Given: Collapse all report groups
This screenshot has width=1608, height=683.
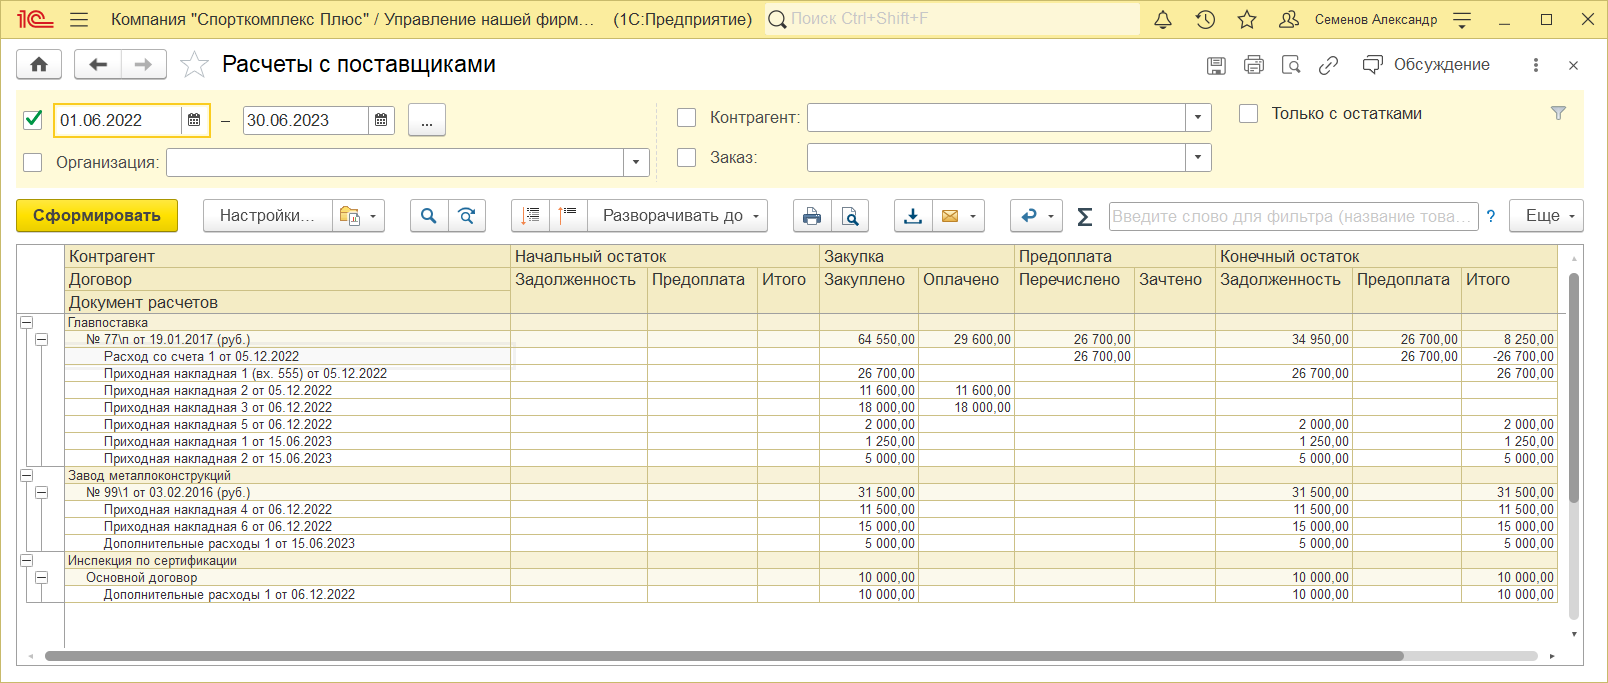Looking at the screenshot, I should click(531, 216).
